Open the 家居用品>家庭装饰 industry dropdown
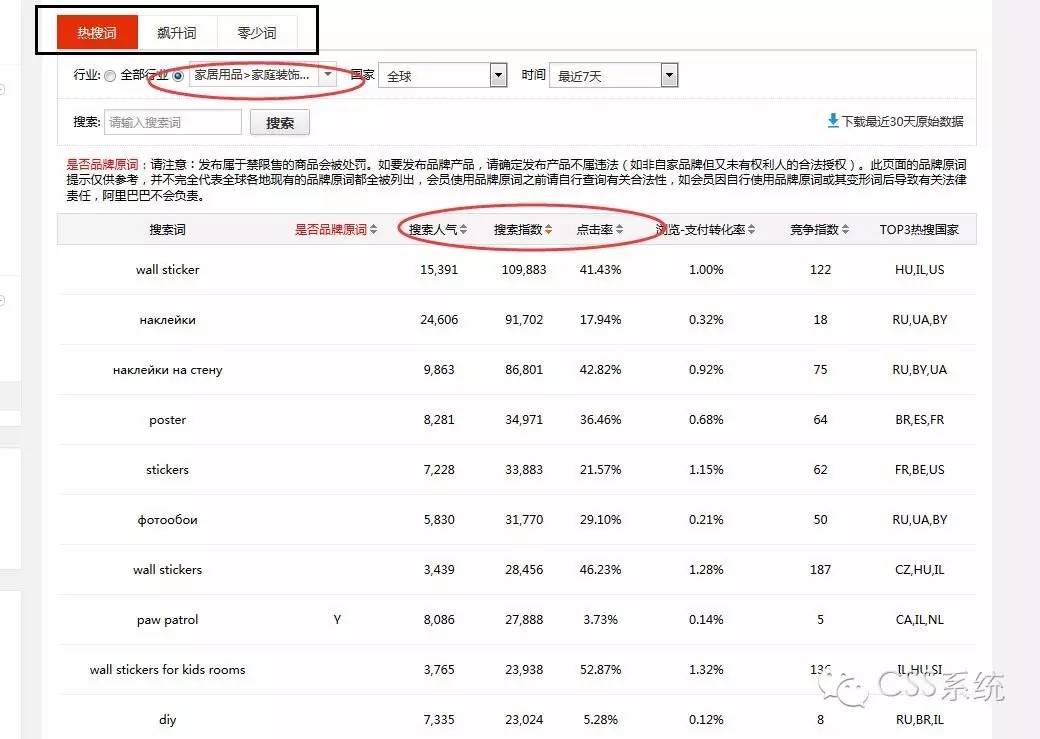The image size is (1040, 739). pos(263,75)
